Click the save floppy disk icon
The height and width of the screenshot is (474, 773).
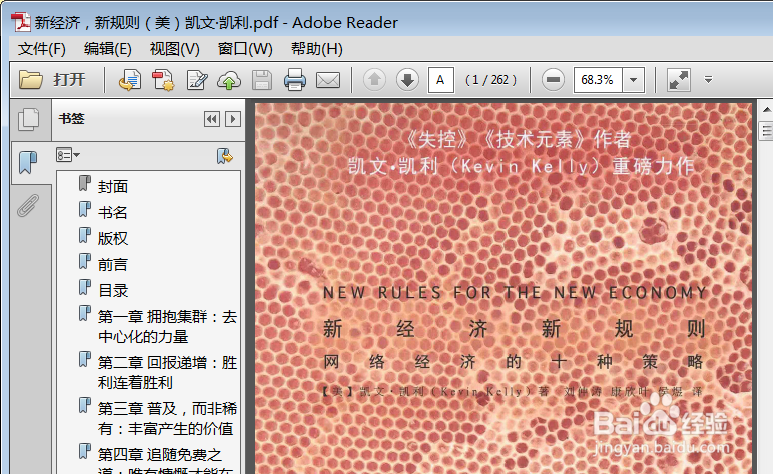[x=262, y=80]
